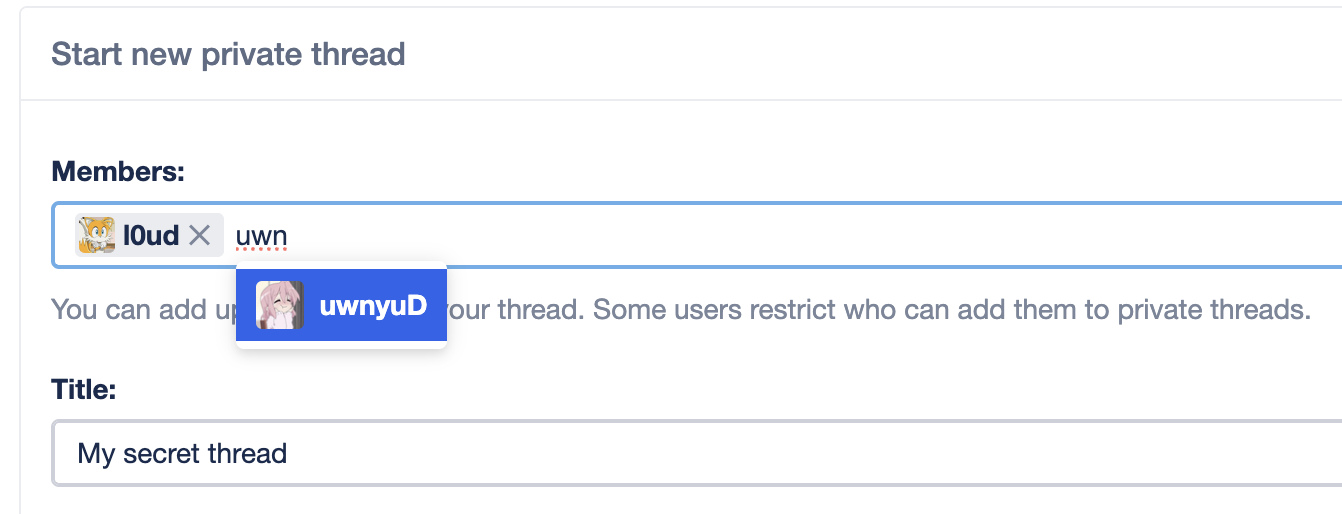Image resolution: width=1342 pixels, height=514 pixels.
Task: Click the l0ud username in member chip
Action: (150, 236)
